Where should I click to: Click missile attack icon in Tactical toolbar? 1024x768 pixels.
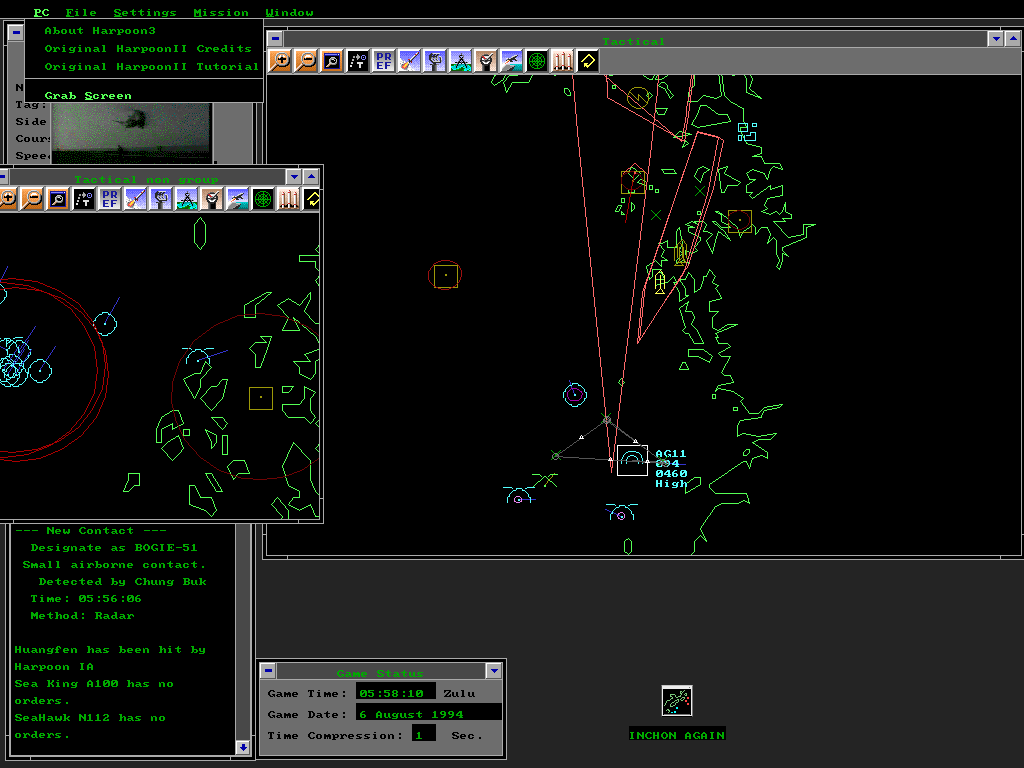(409, 61)
